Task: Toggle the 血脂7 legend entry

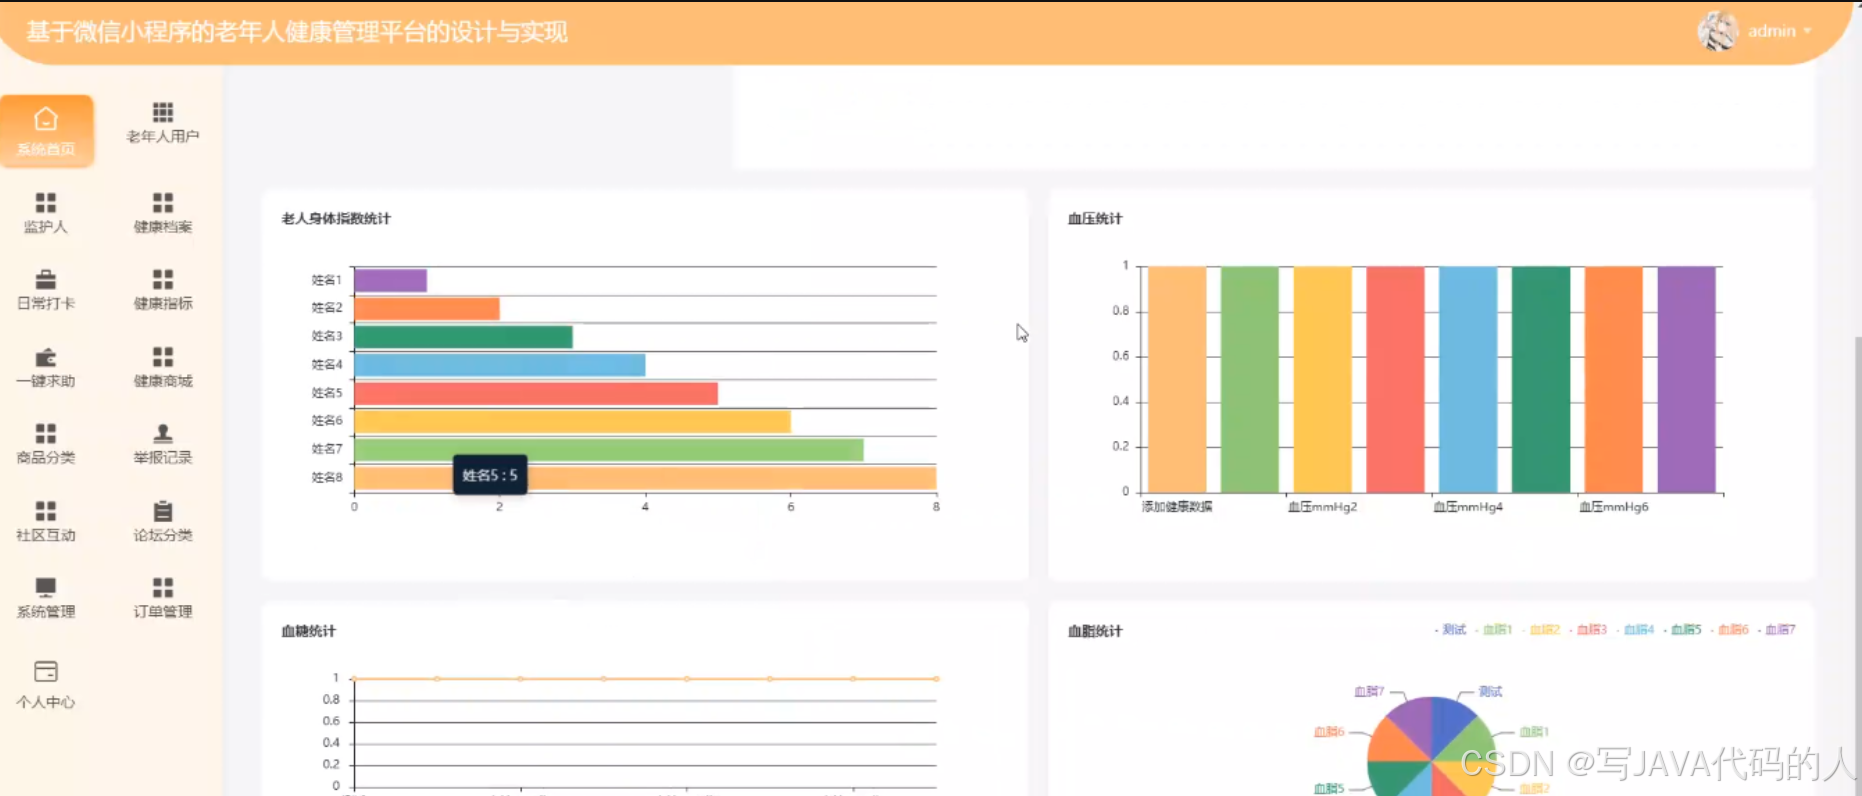Action: coord(1777,630)
